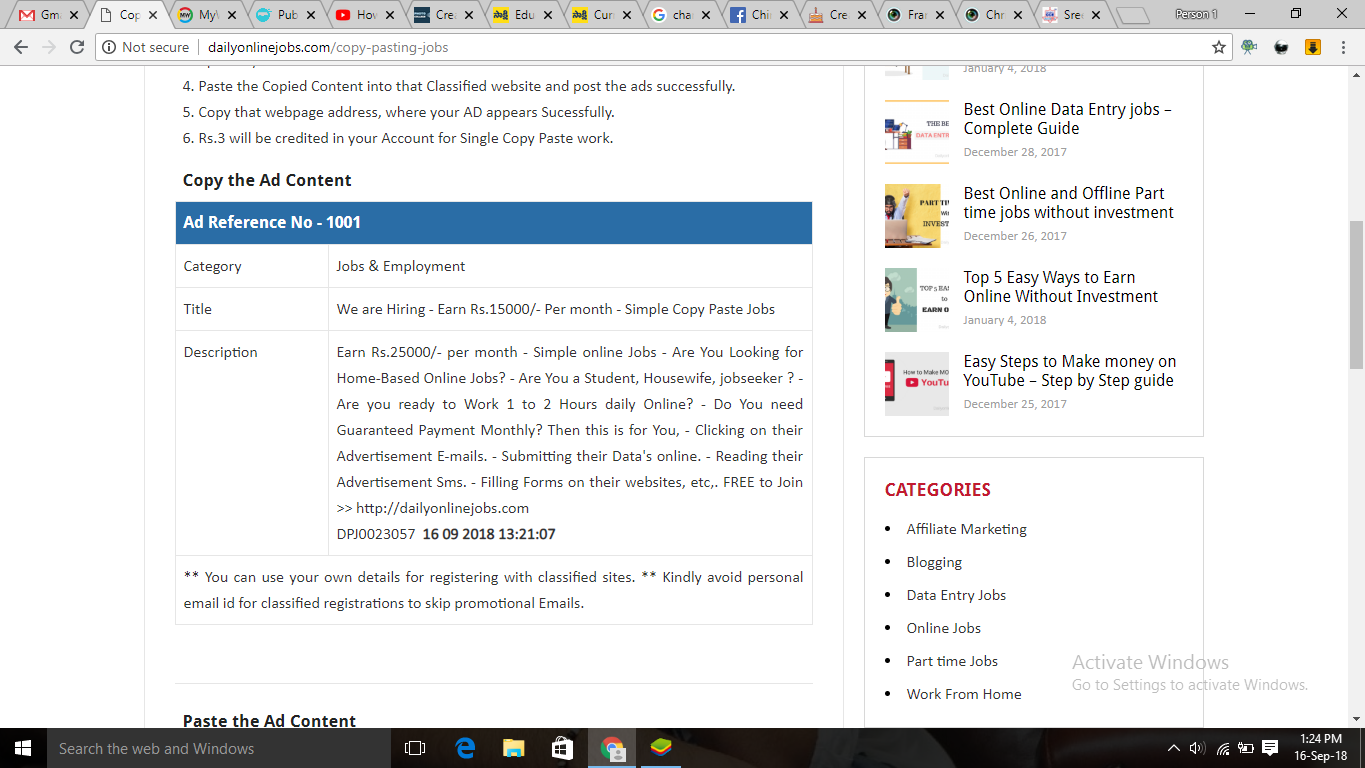The image size is (1365, 768).
Task: Open Task View on the taskbar
Action: click(415, 748)
